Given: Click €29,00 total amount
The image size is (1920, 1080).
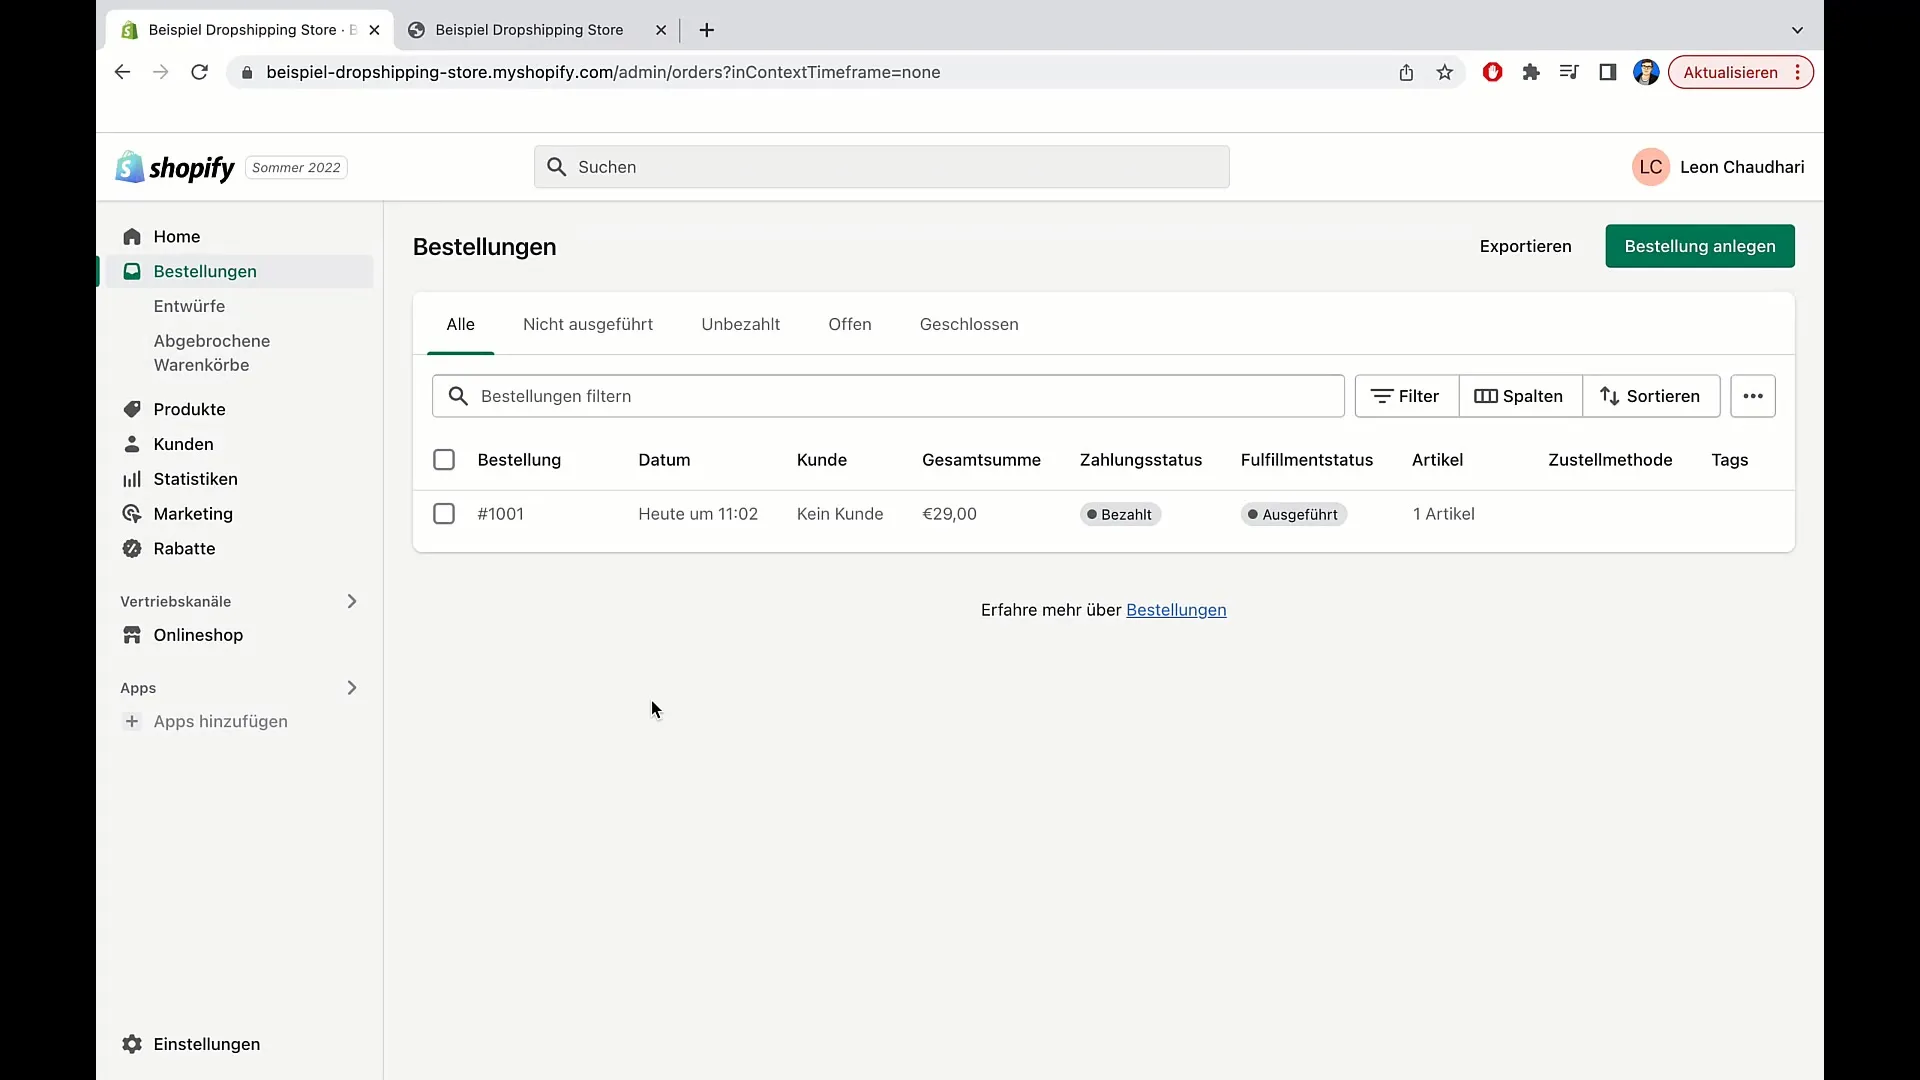Looking at the screenshot, I should (949, 514).
